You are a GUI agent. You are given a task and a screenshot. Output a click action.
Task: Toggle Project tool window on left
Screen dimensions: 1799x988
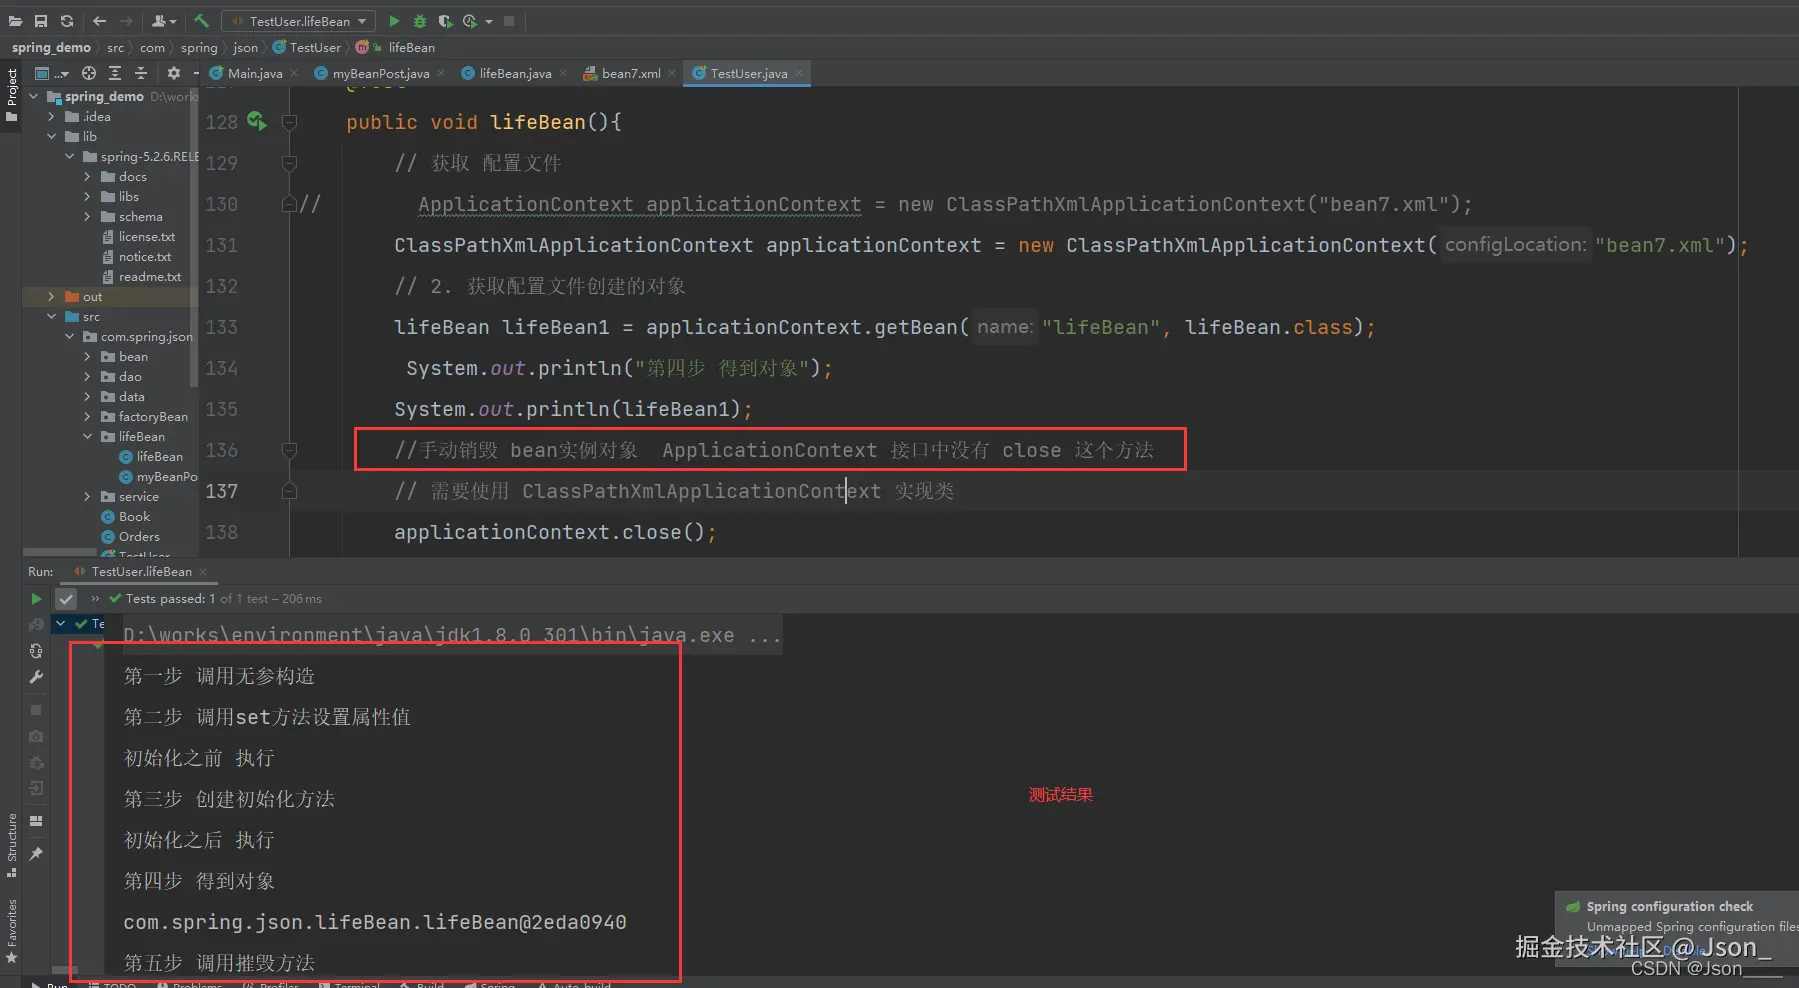pos(12,94)
